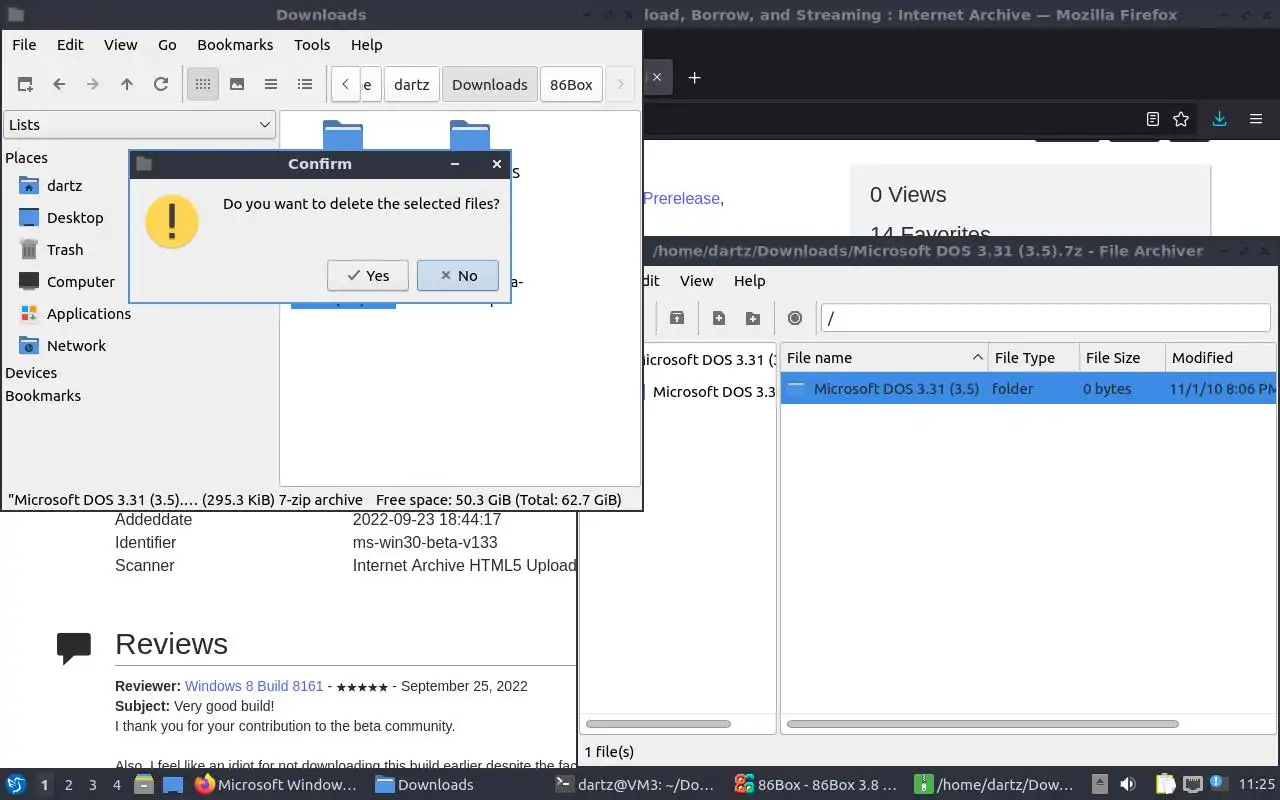Toggle Firefox reader view icon
The image size is (1280, 800).
[1153, 119]
